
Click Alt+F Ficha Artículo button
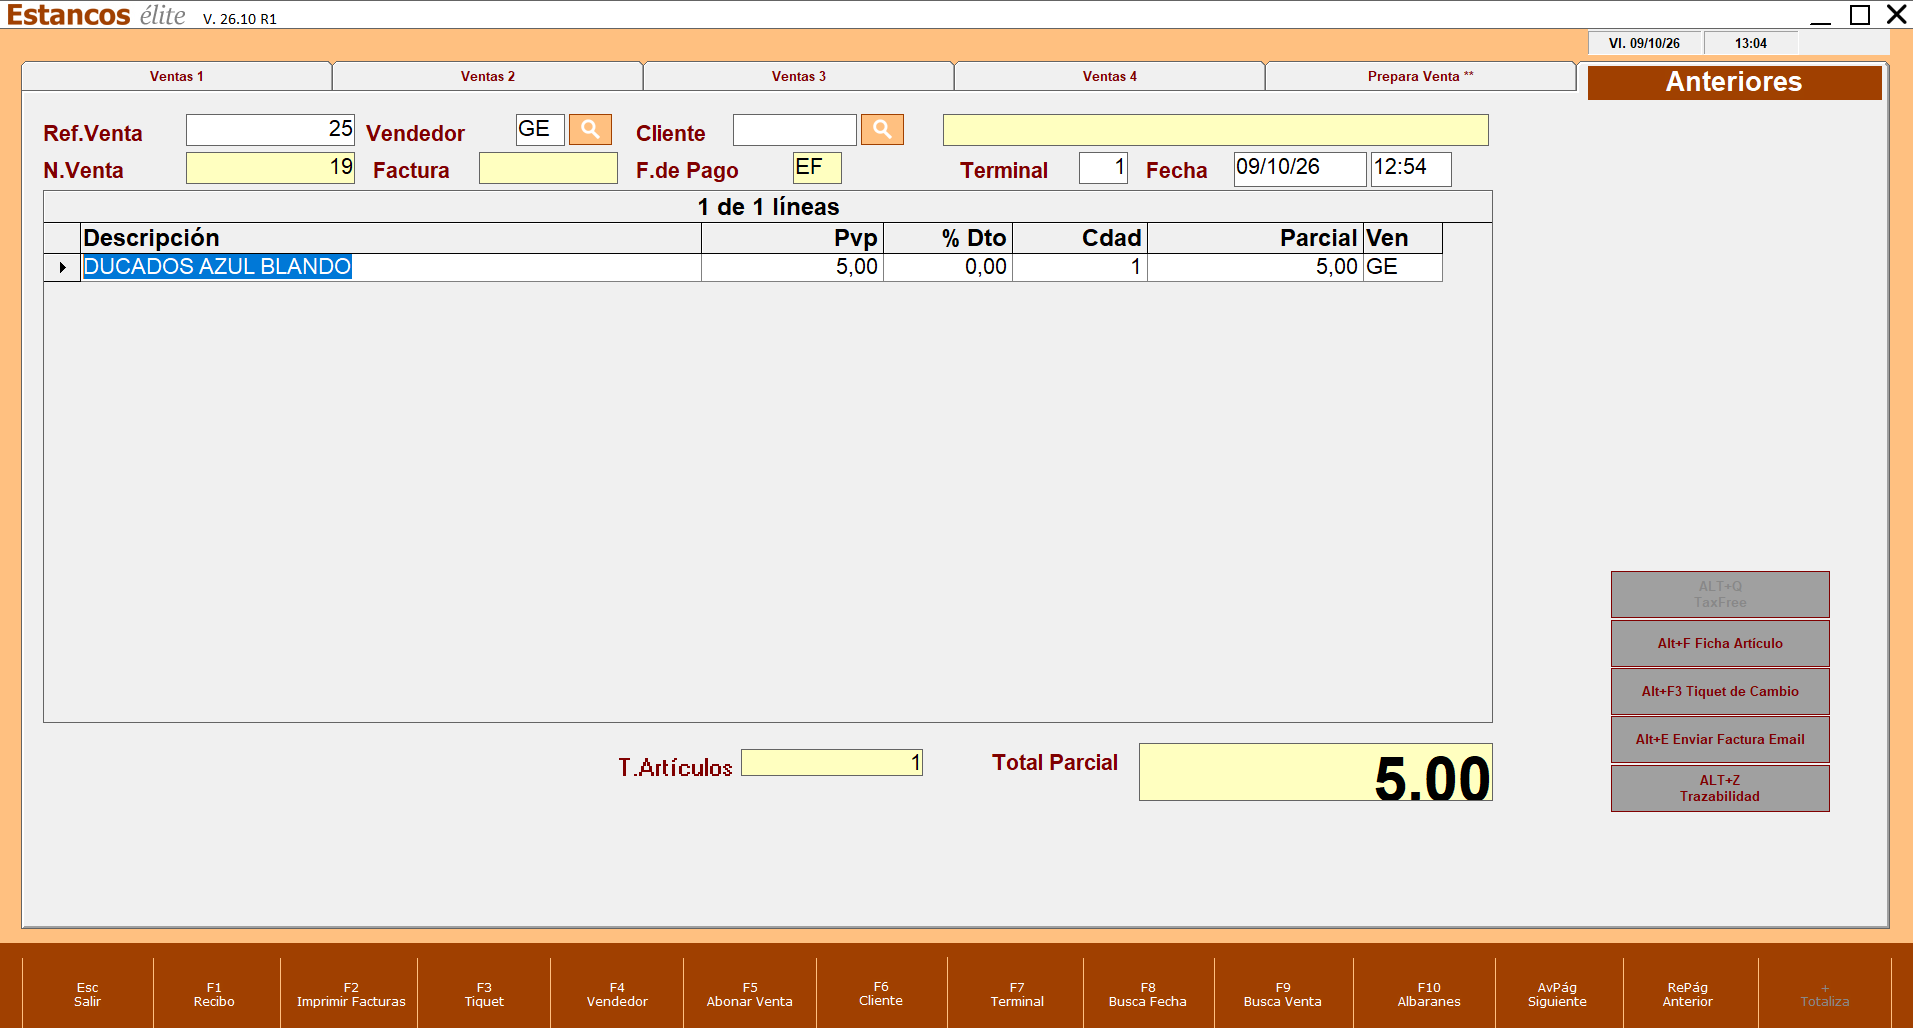1720,643
